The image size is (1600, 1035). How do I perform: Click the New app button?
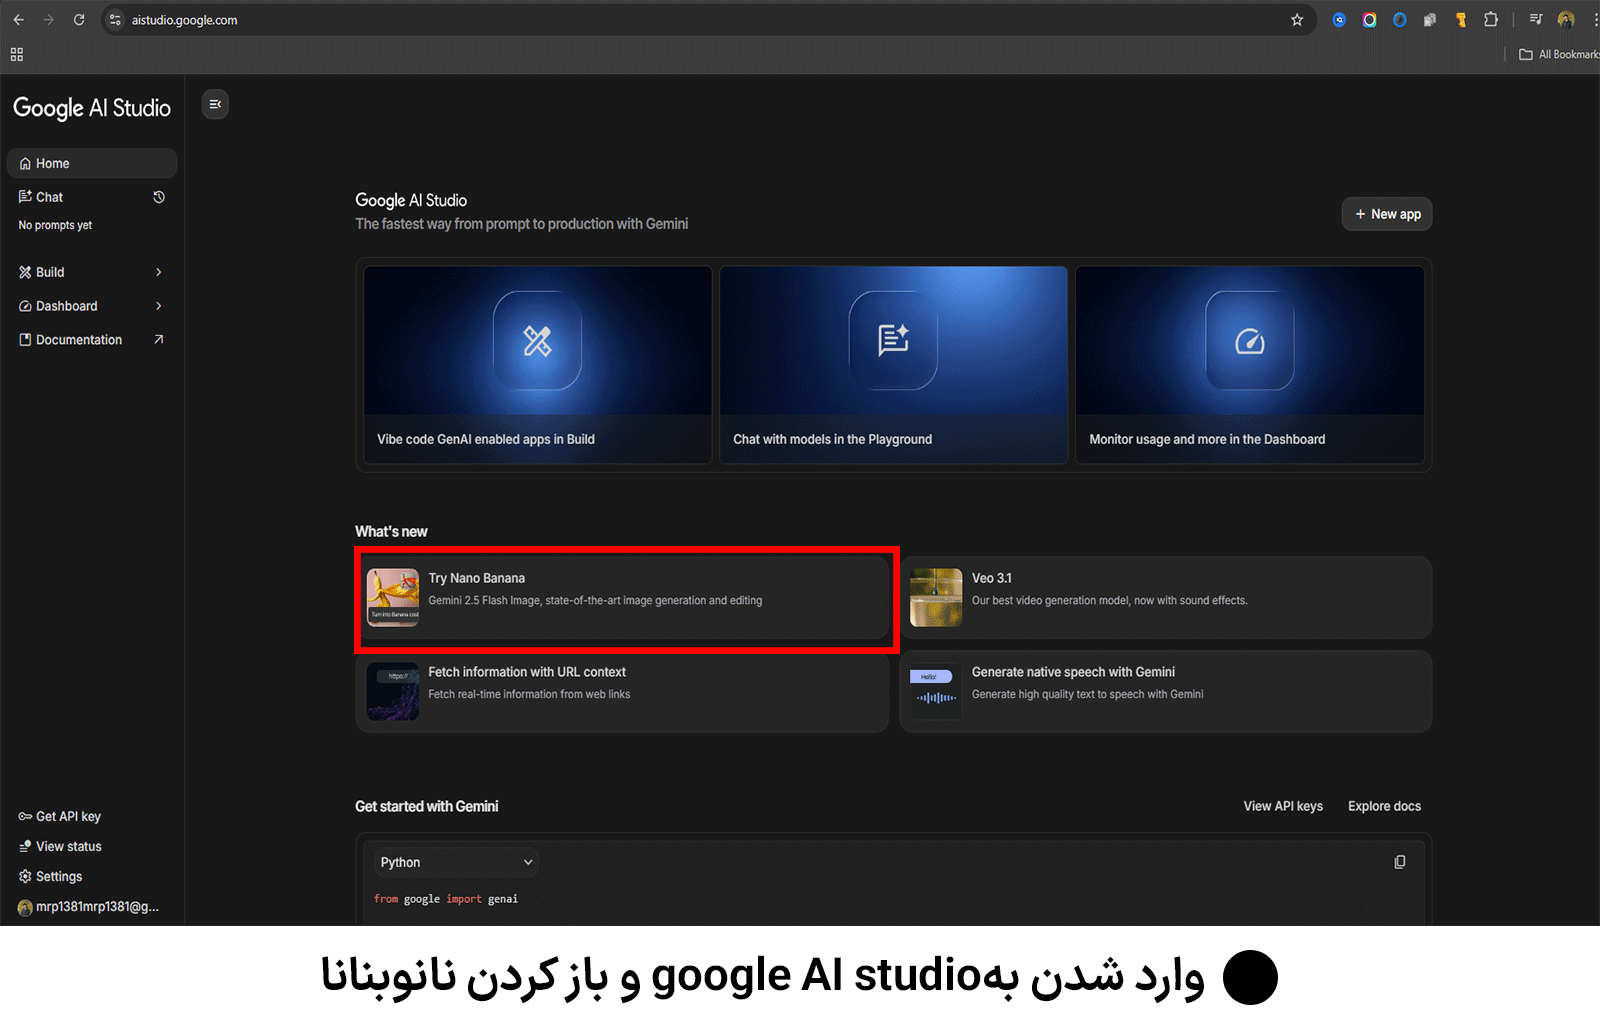click(1386, 214)
